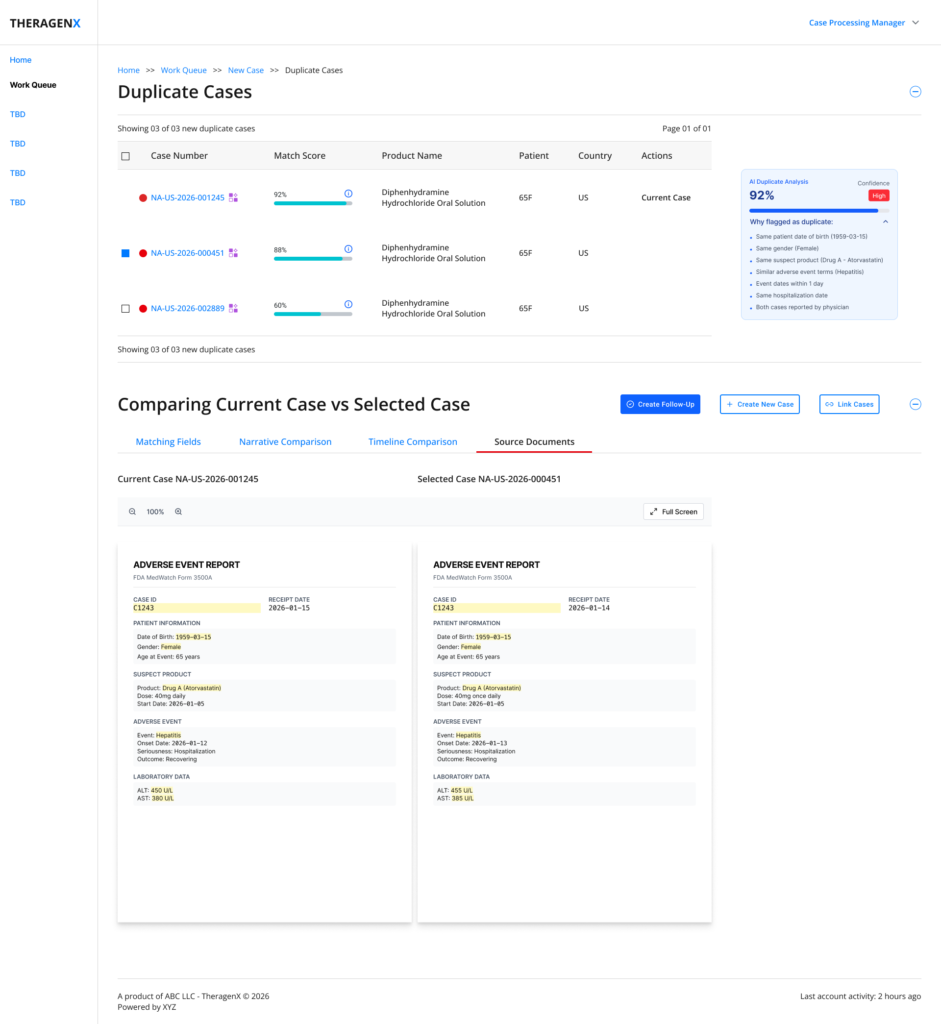941x1024 pixels.
Task: Click receipt date 2026-01-15 in current case report
Action: (289, 608)
